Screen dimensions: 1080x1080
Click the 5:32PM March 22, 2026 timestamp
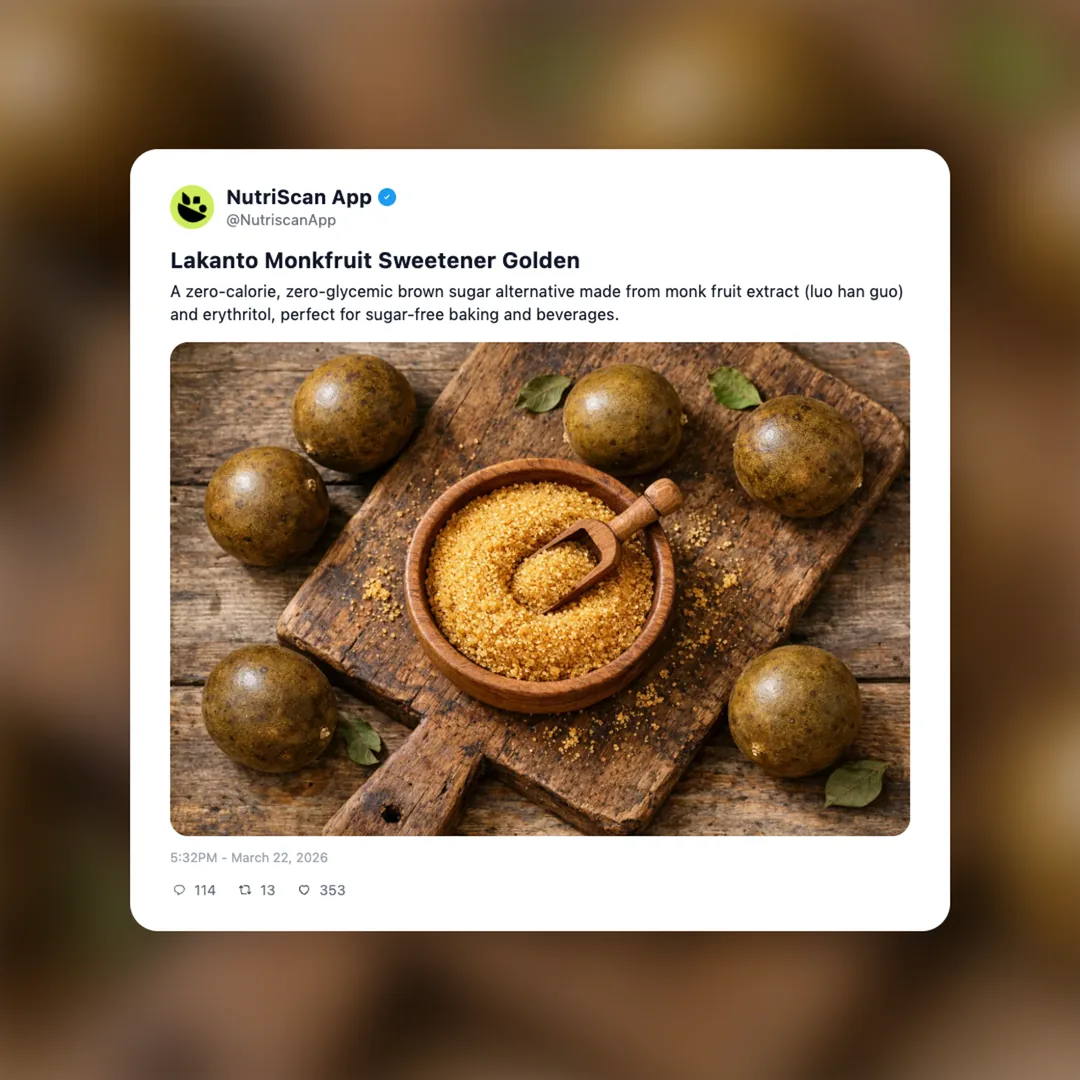click(x=249, y=858)
